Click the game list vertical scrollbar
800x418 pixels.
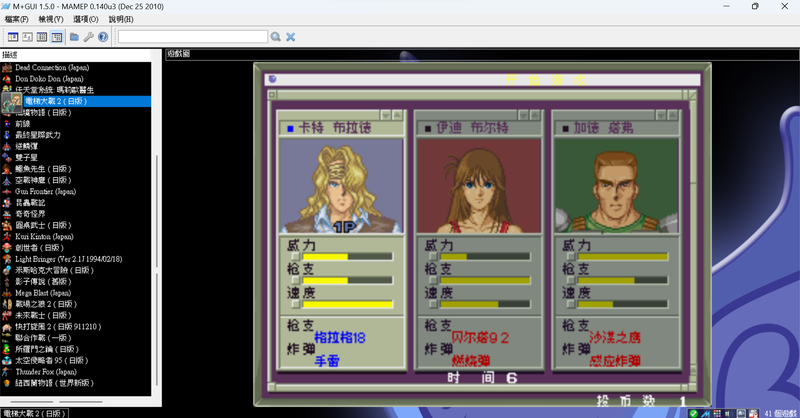click(x=157, y=230)
